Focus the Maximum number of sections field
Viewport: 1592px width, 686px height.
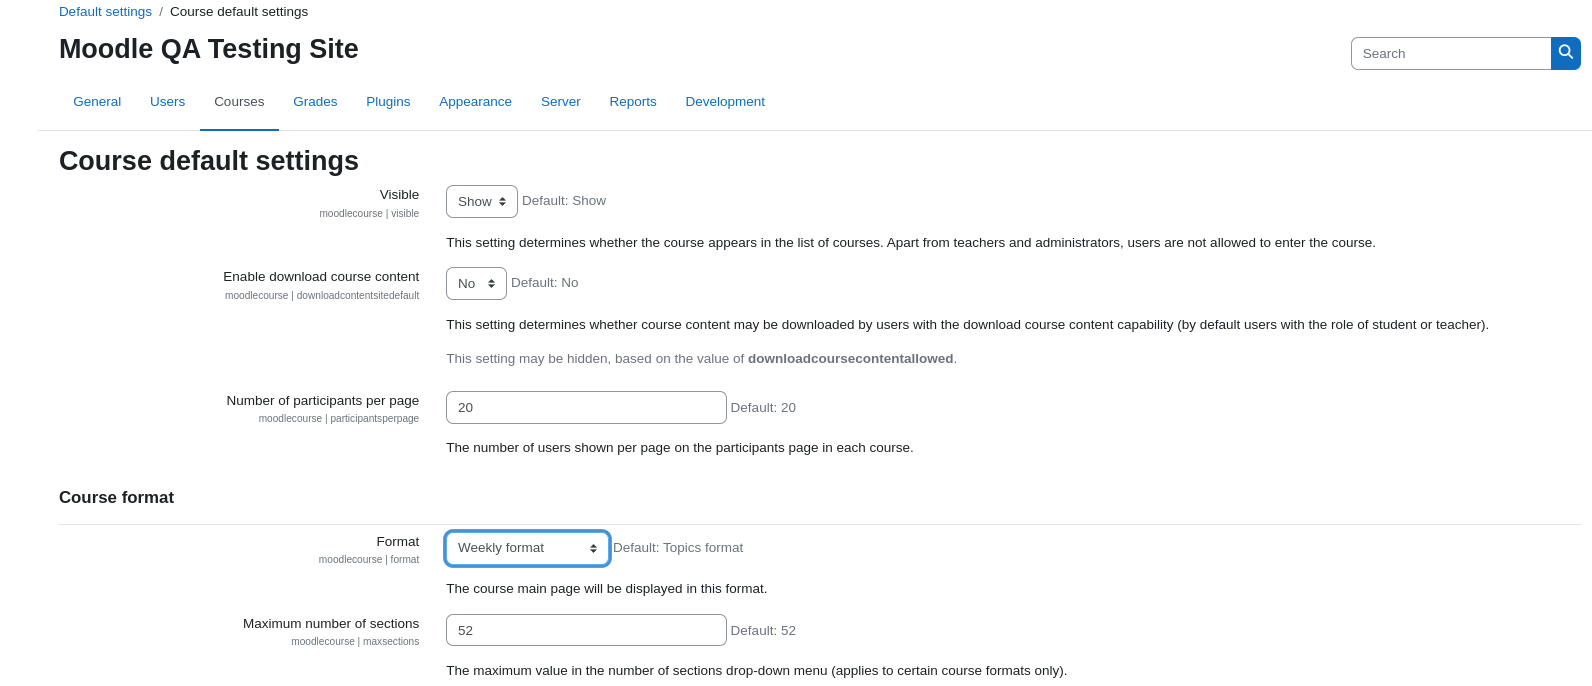tap(586, 630)
